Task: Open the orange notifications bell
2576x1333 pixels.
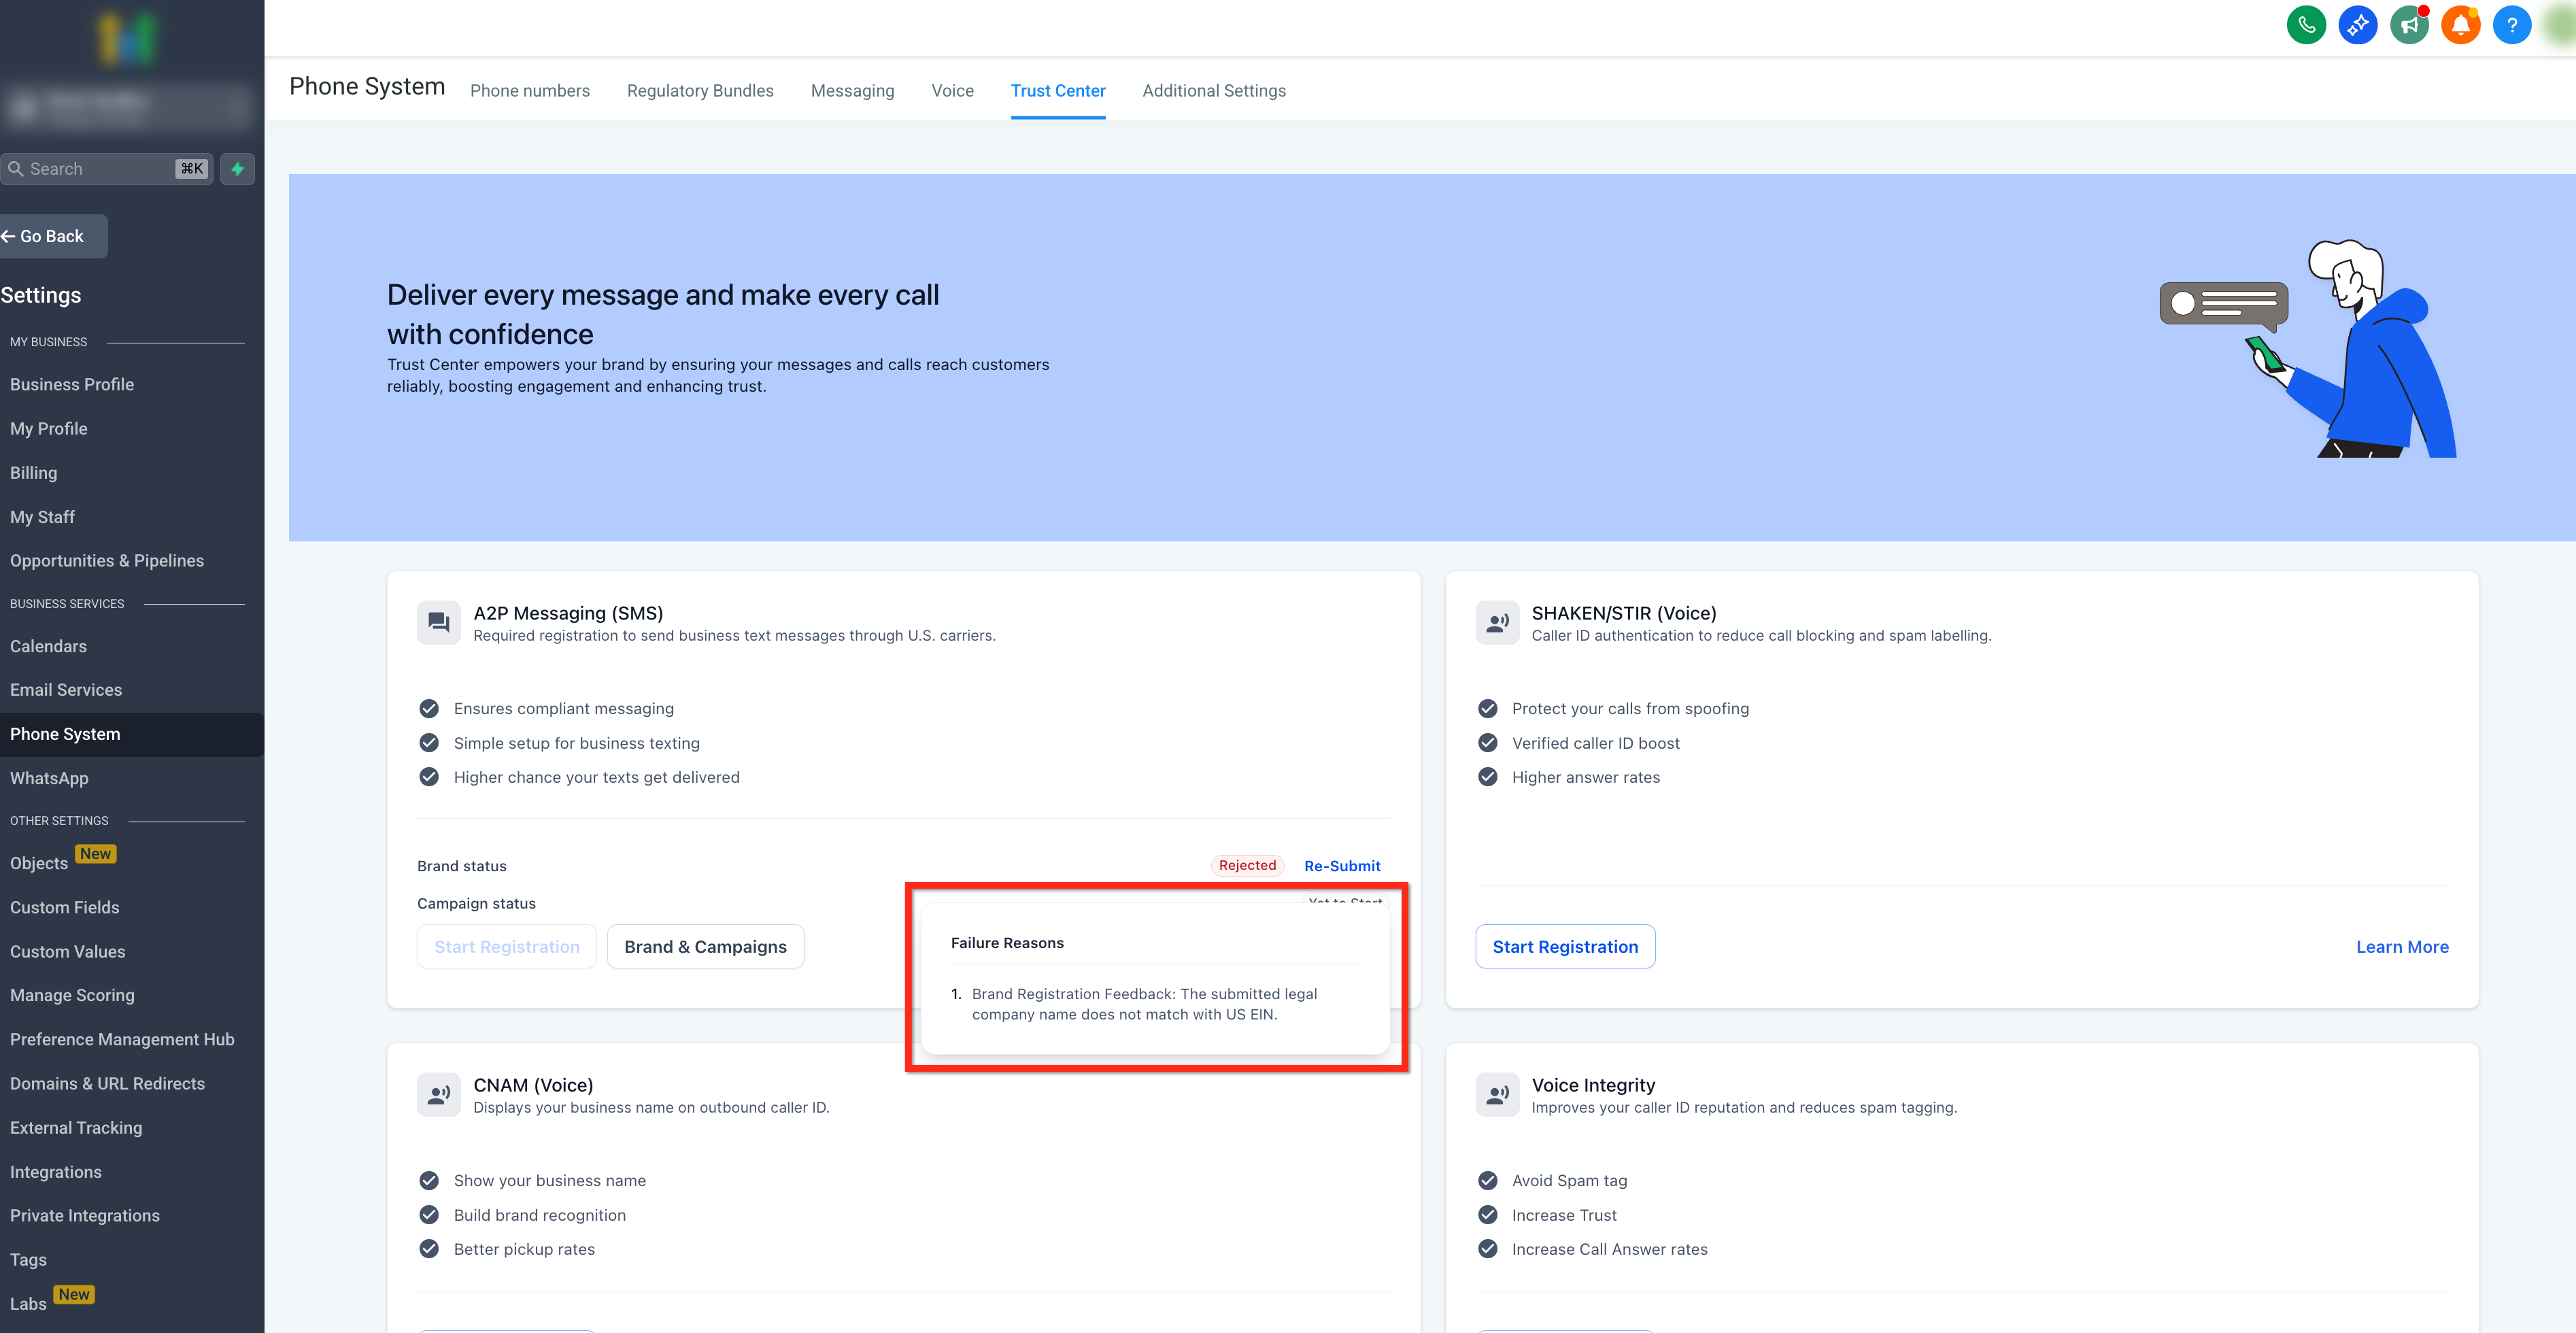Action: 2460,25
